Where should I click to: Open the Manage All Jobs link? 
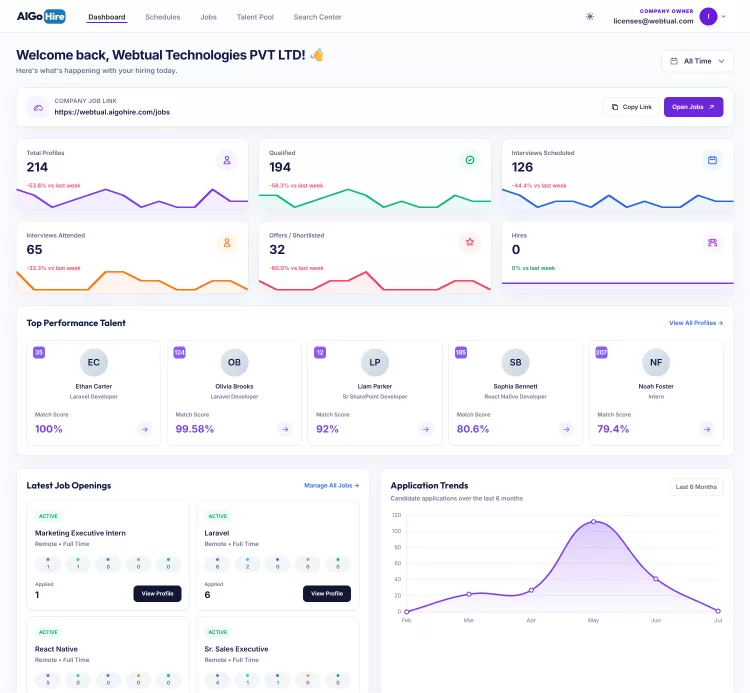[x=331, y=485]
